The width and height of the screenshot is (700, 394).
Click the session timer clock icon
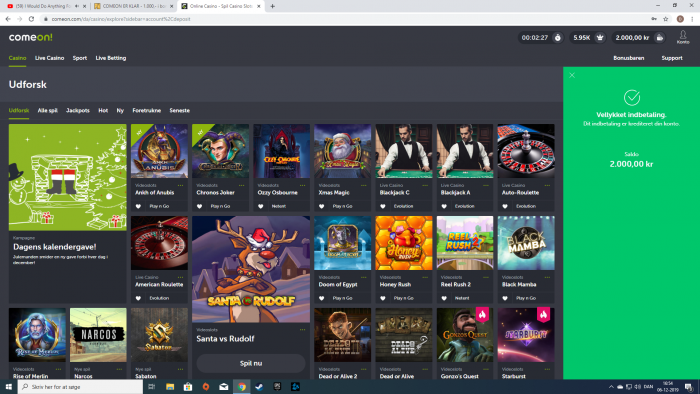pyautogui.click(x=558, y=38)
